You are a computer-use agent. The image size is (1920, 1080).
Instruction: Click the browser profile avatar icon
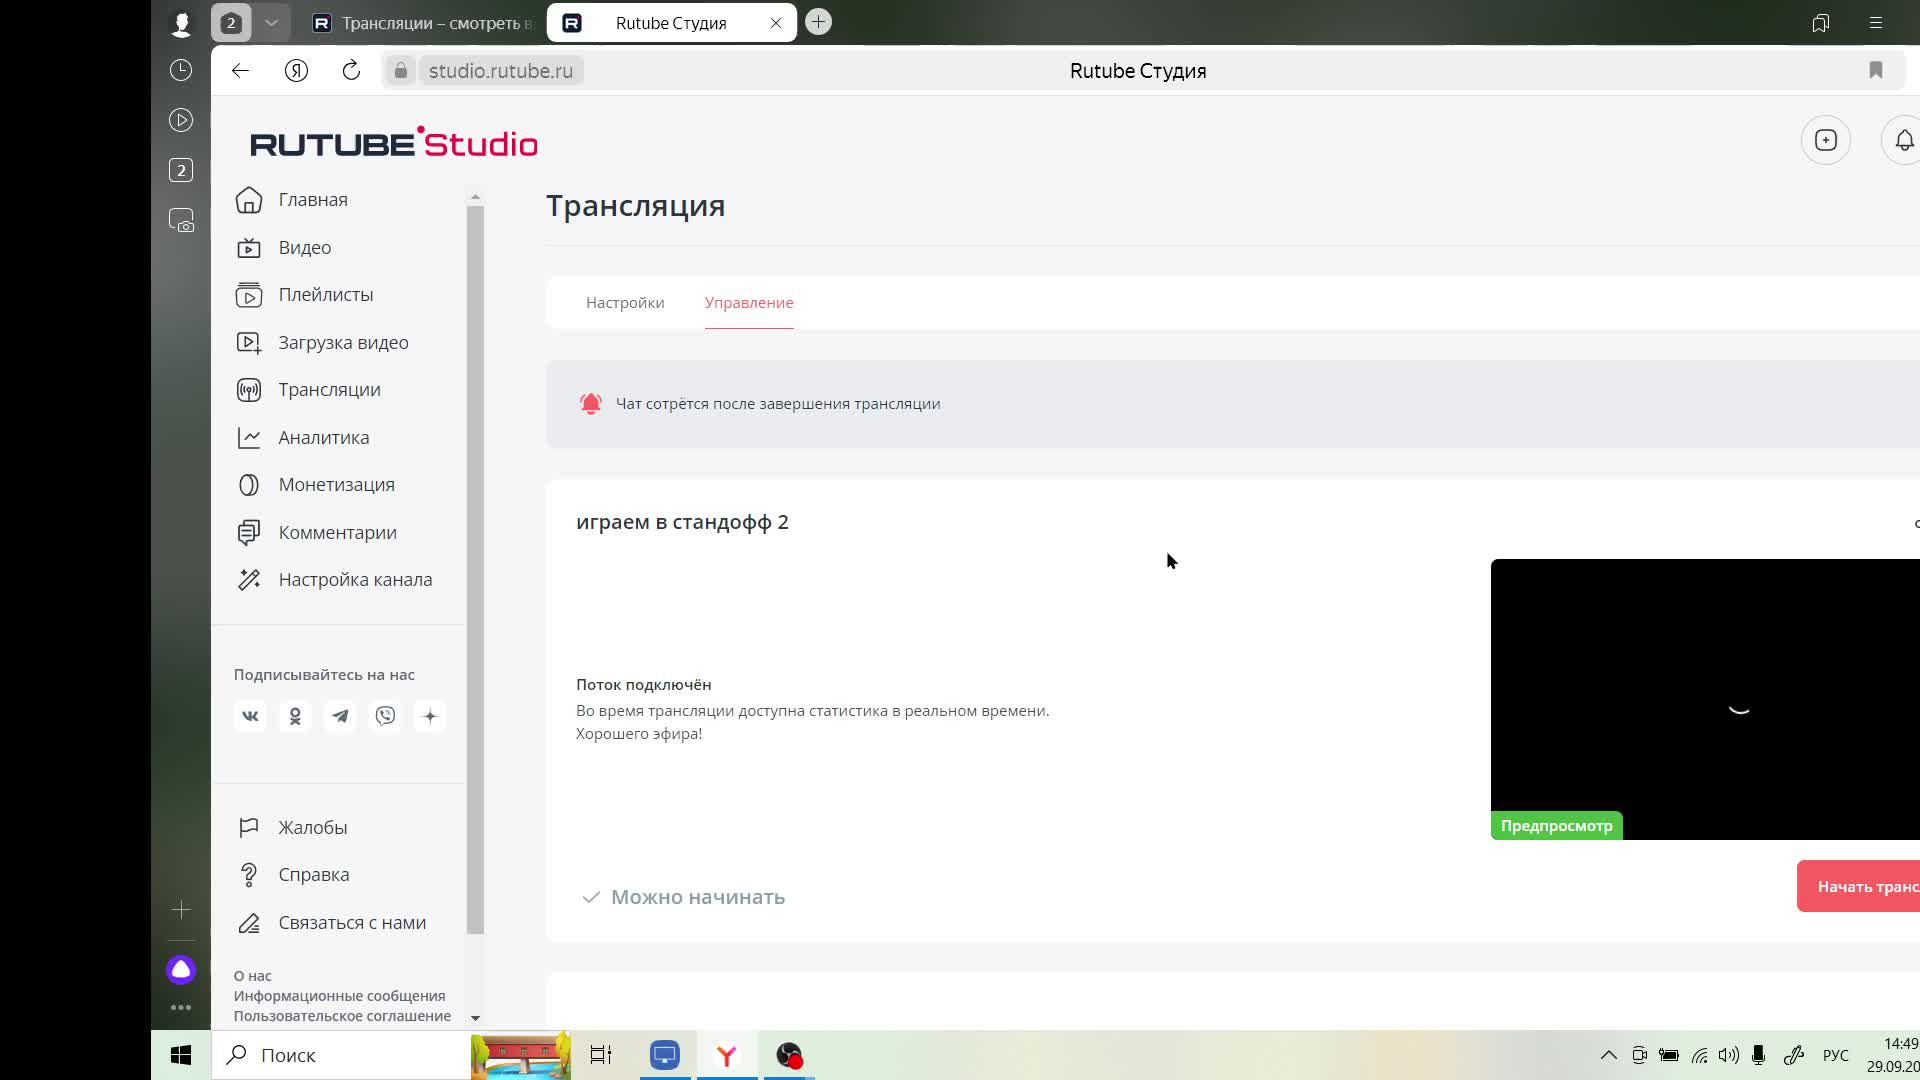point(181,23)
